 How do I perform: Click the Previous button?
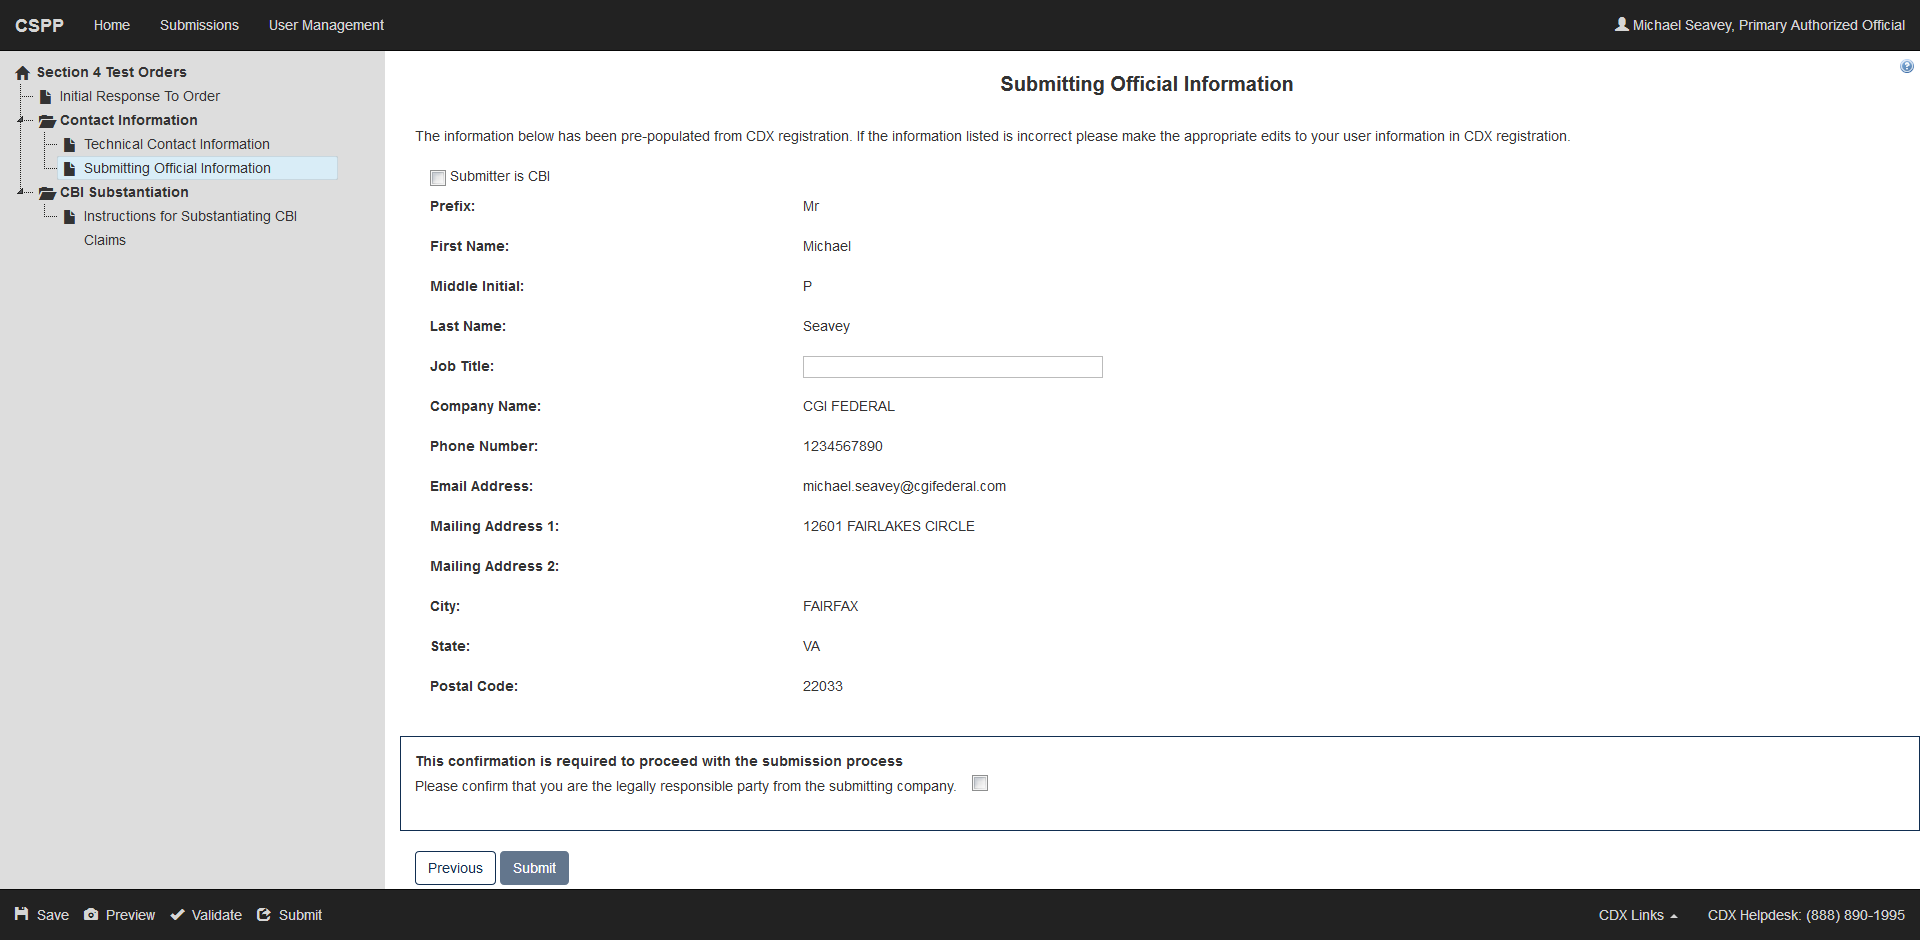455,868
